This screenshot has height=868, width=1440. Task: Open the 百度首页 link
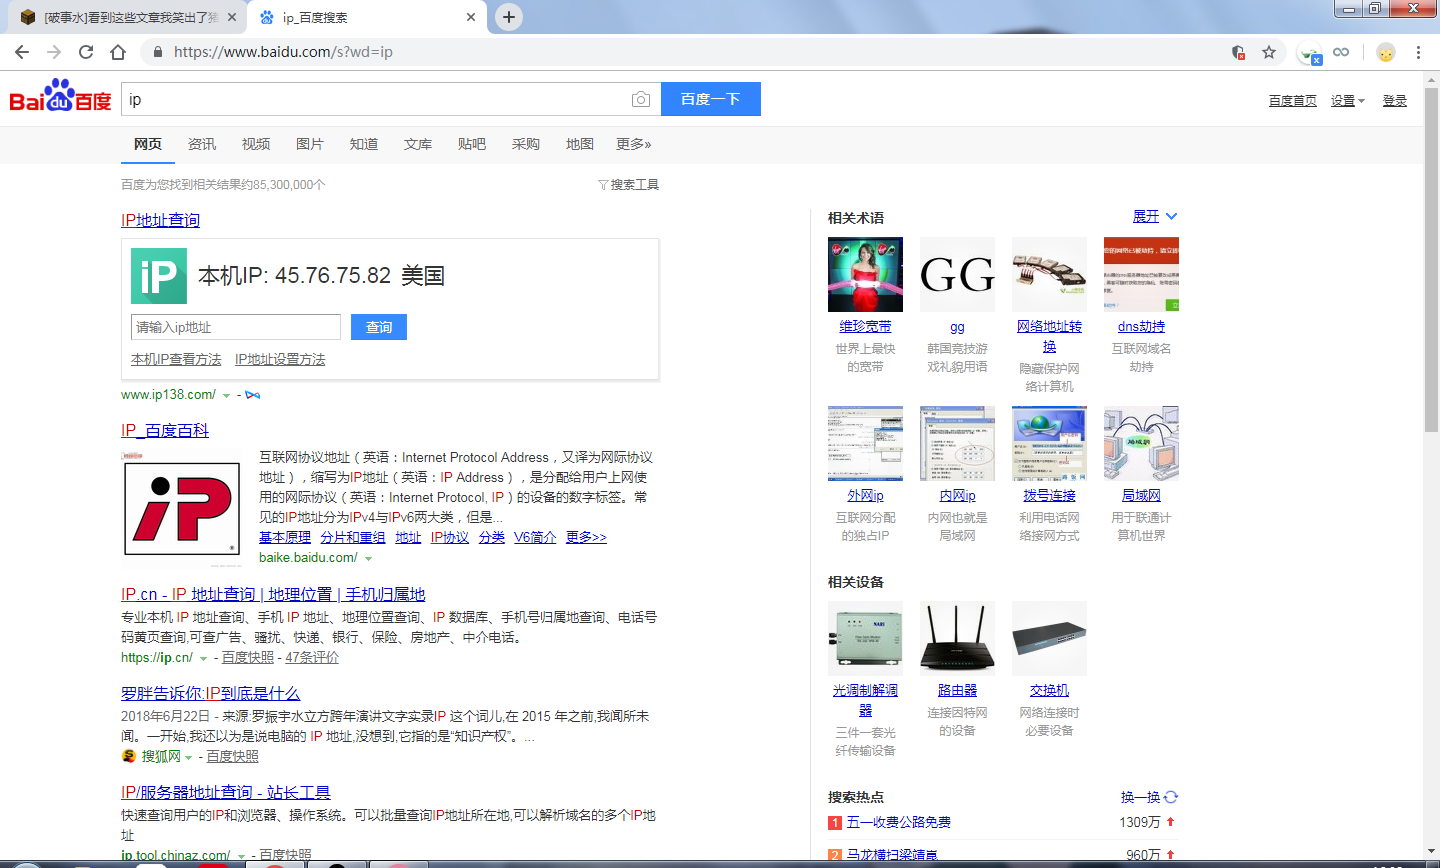point(1293,101)
